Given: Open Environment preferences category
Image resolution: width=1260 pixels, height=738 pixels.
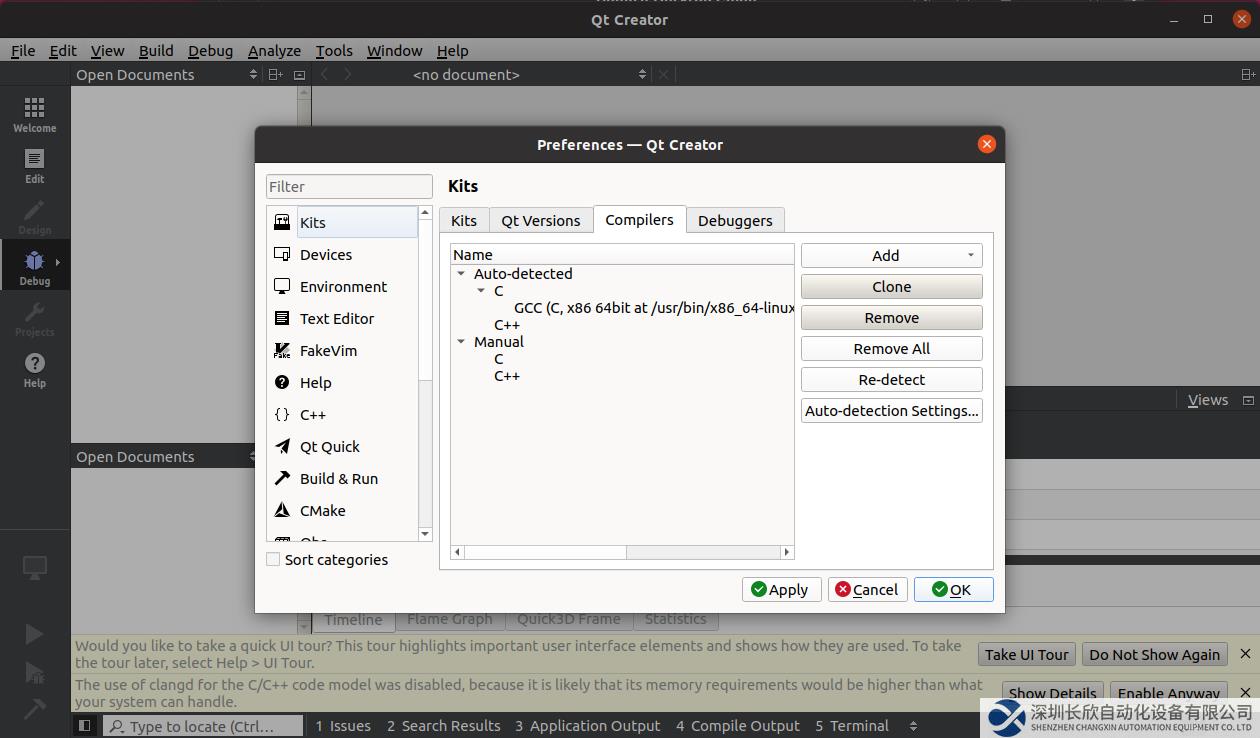Looking at the screenshot, I should tap(343, 286).
